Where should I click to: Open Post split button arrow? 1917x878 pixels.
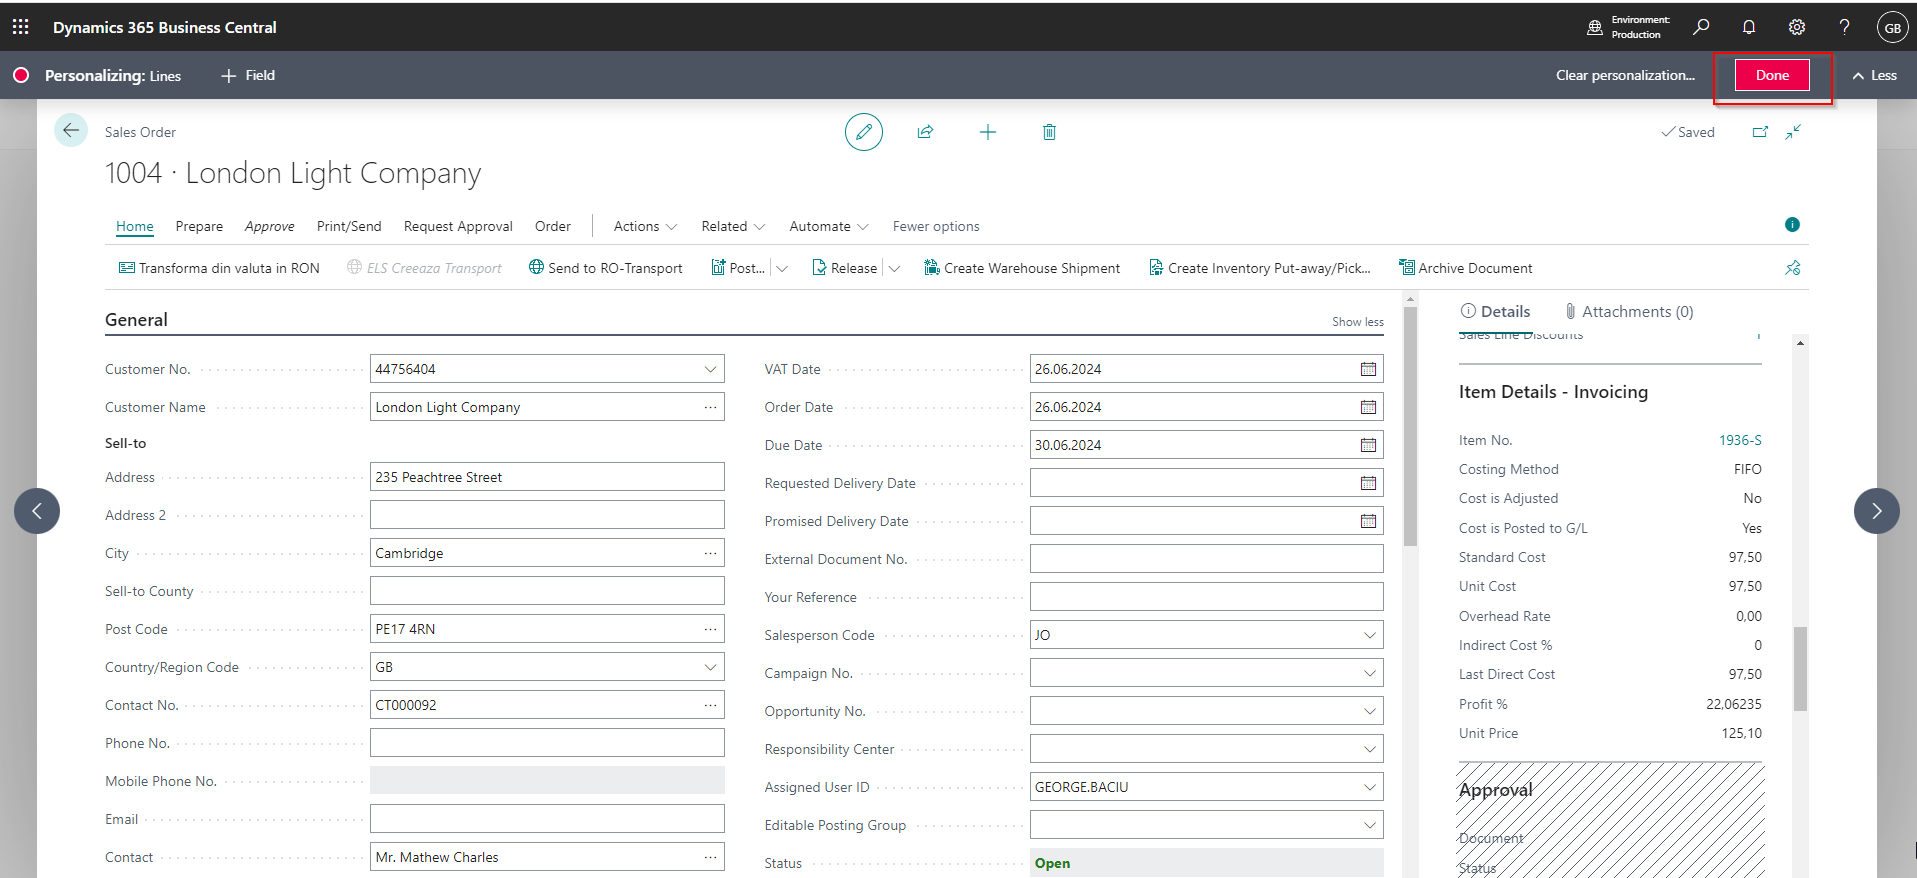coord(782,268)
